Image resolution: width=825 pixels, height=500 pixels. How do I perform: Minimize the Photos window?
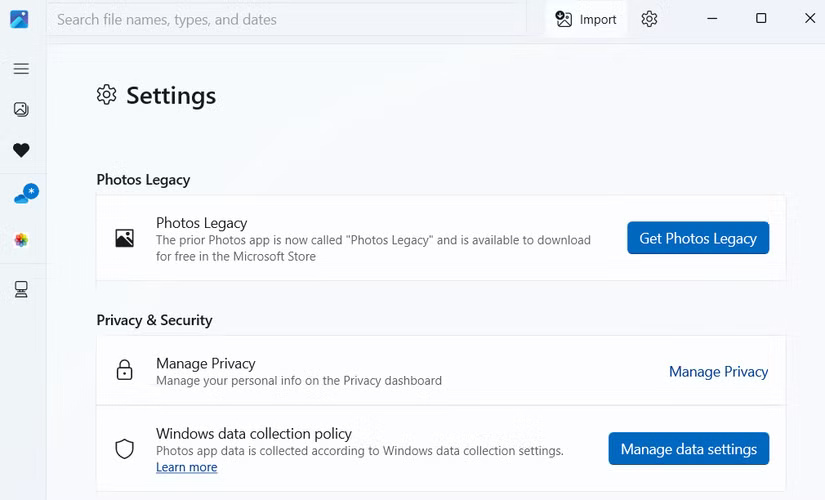712,19
